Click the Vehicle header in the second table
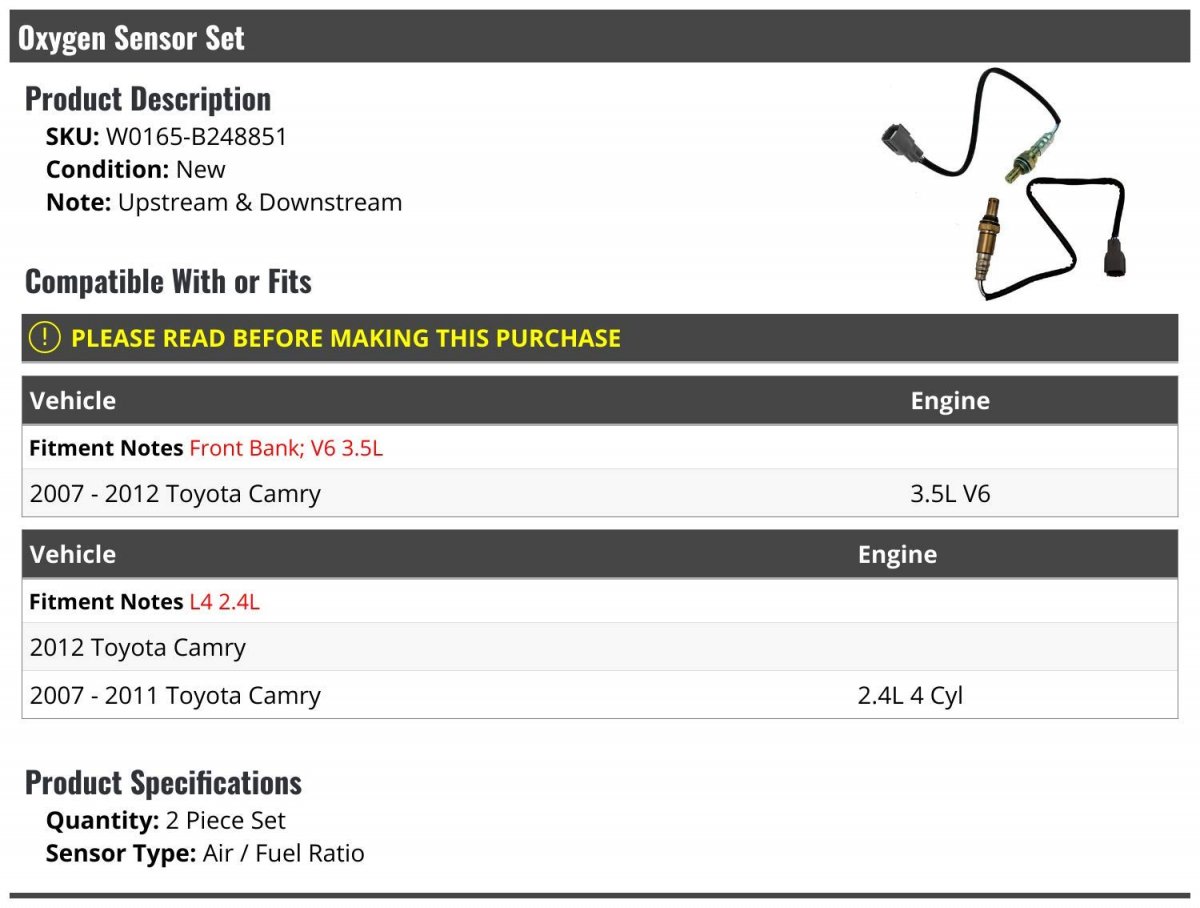 point(73,555)
